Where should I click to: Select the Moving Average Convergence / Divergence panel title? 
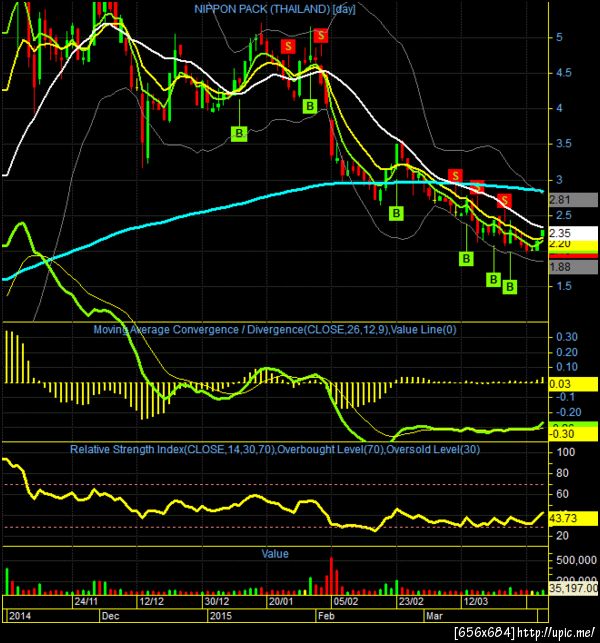(275, 330)
